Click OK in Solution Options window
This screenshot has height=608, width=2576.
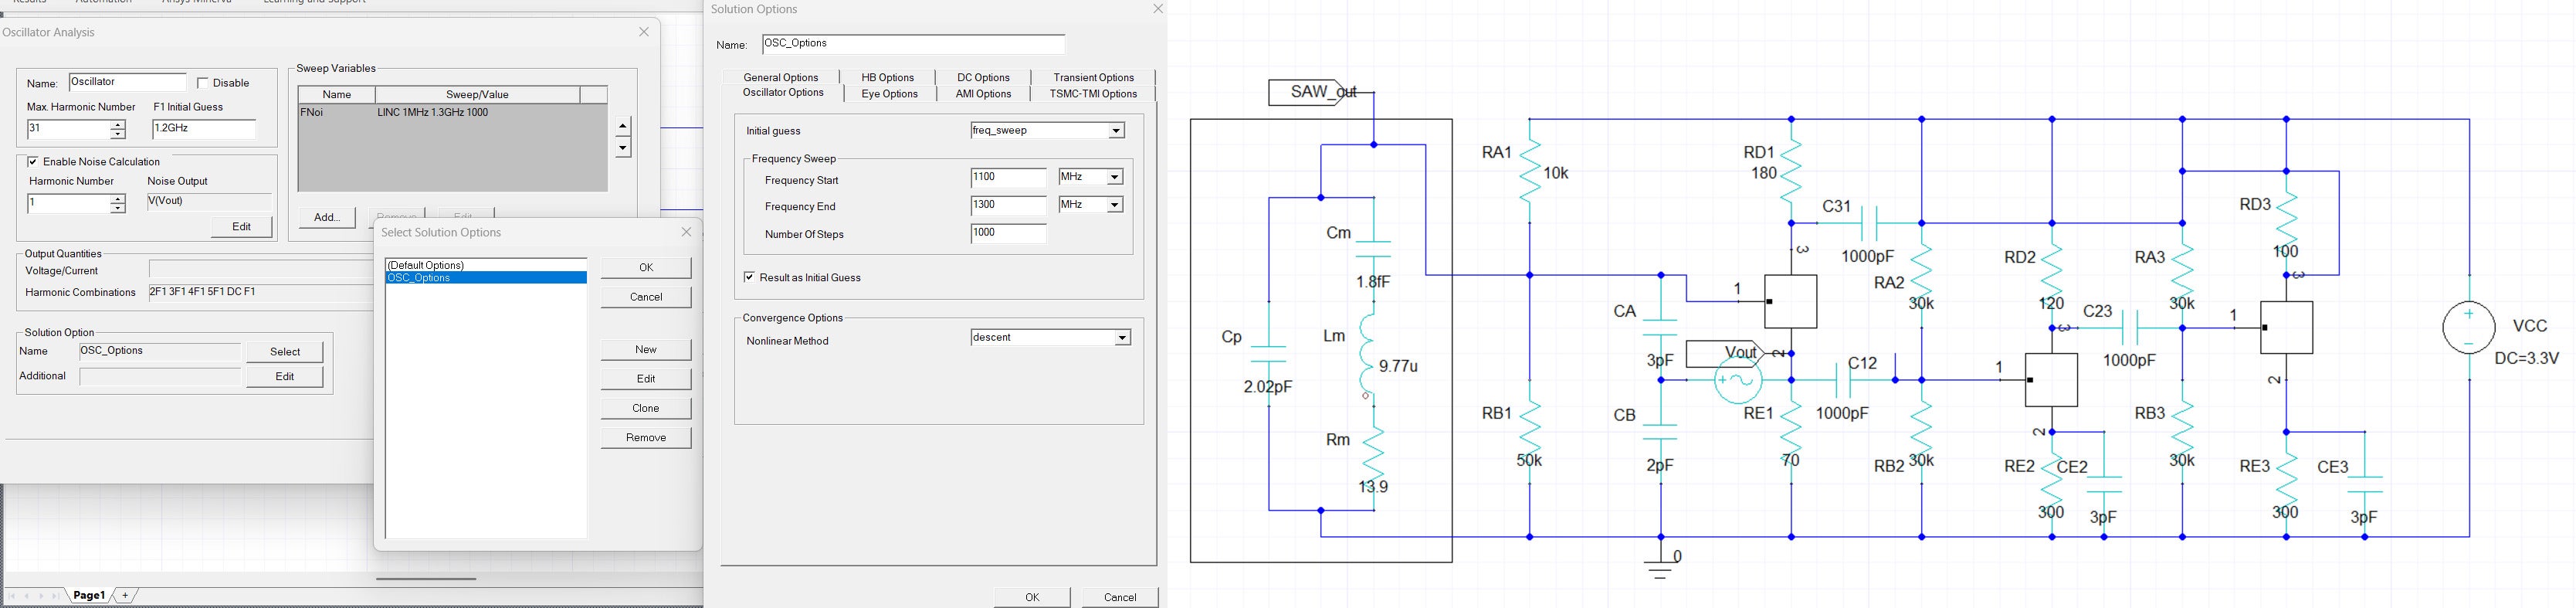pyautogui.click(x=1032, y=597)
